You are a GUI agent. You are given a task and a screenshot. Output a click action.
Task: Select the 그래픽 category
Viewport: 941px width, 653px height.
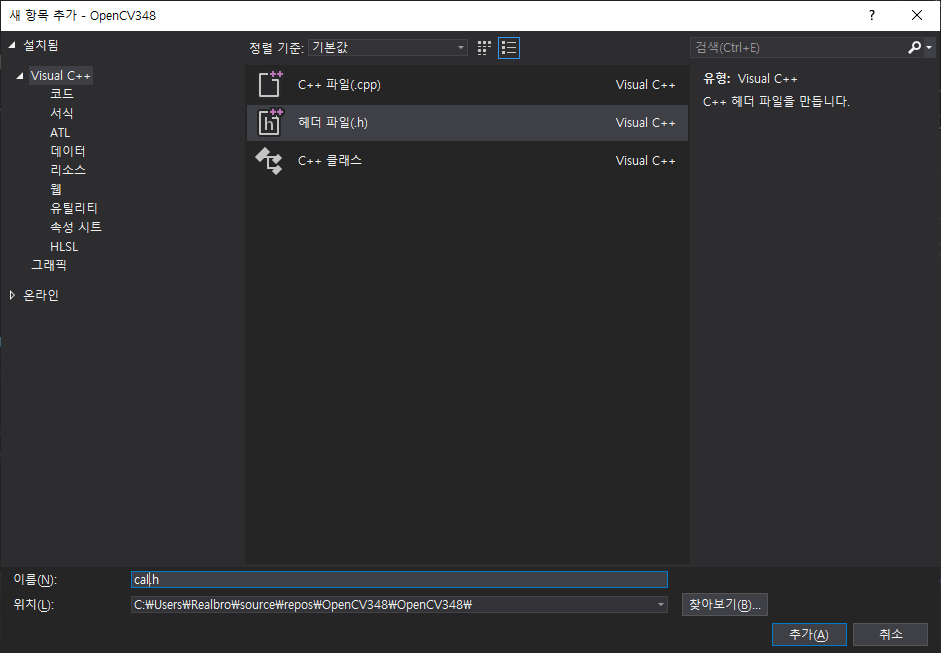coord(49,265)
